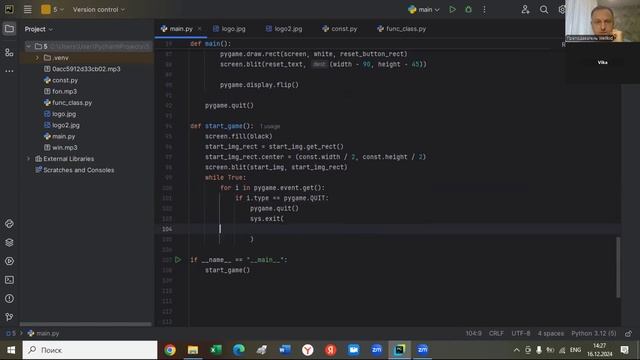Click caret position 104:9 in status bar
The height and width of the screenshot is (360, 640).
click(473, 333)
